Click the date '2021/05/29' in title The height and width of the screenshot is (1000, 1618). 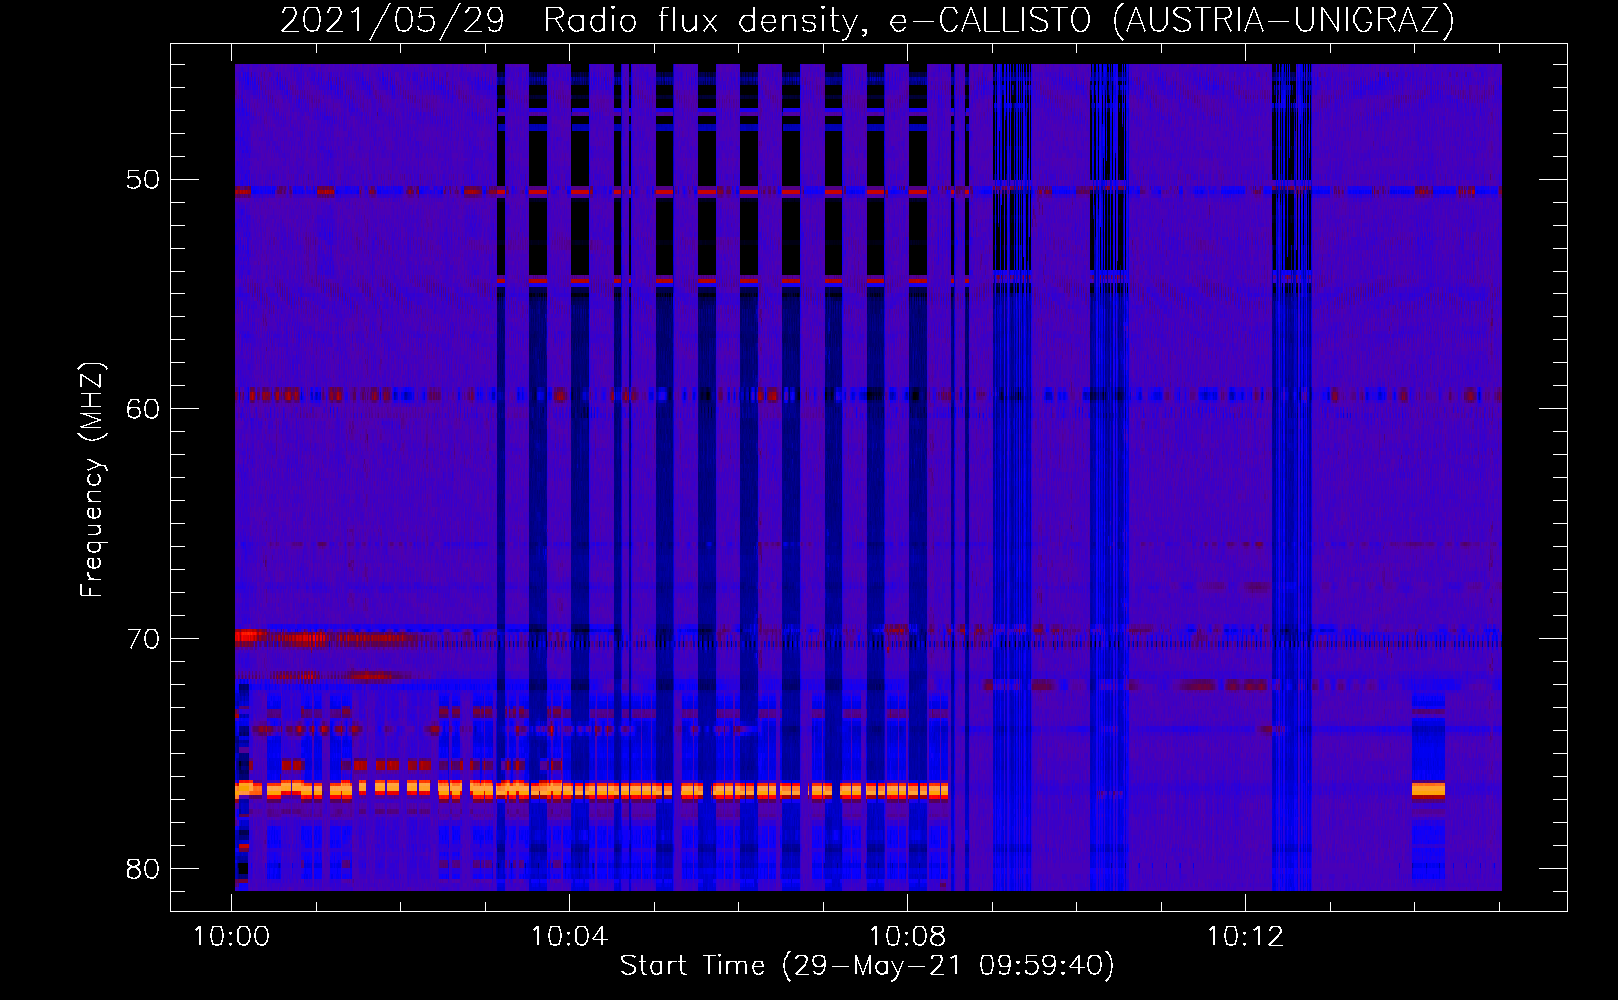click(392, 21)
